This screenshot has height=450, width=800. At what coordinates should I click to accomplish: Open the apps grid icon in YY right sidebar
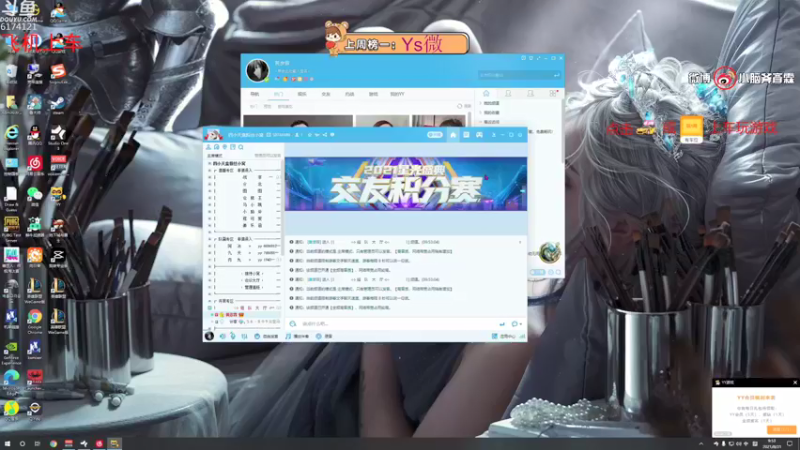click(553, 93)
